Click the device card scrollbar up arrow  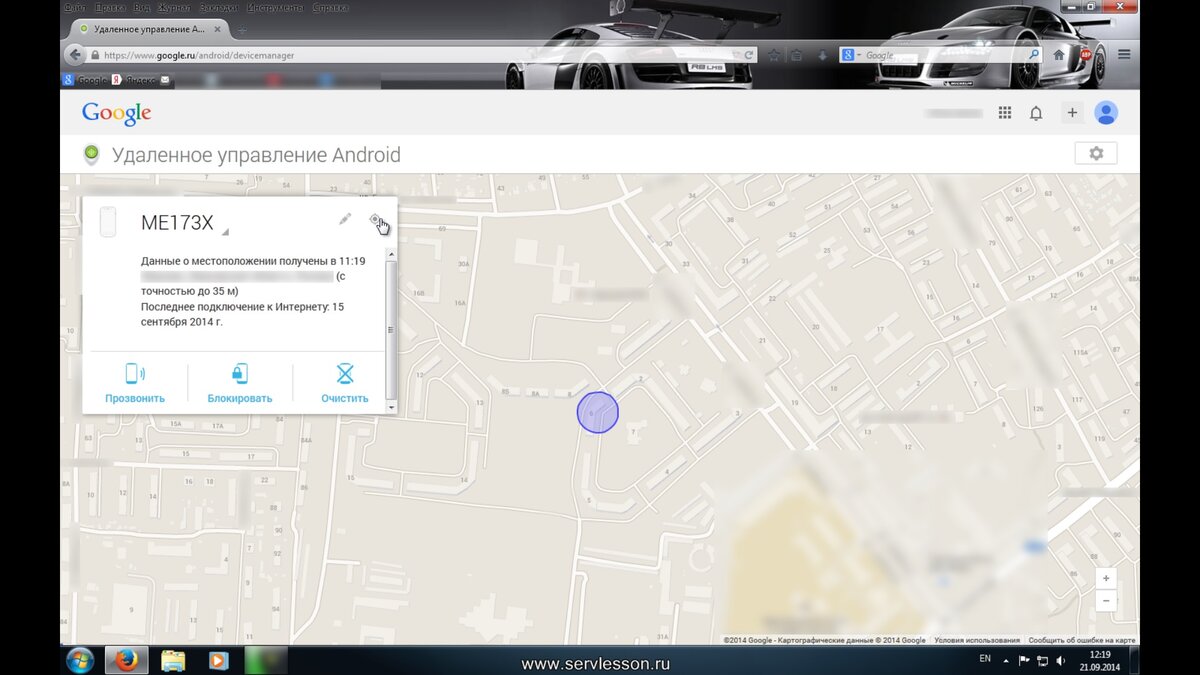tap(391, 255)
